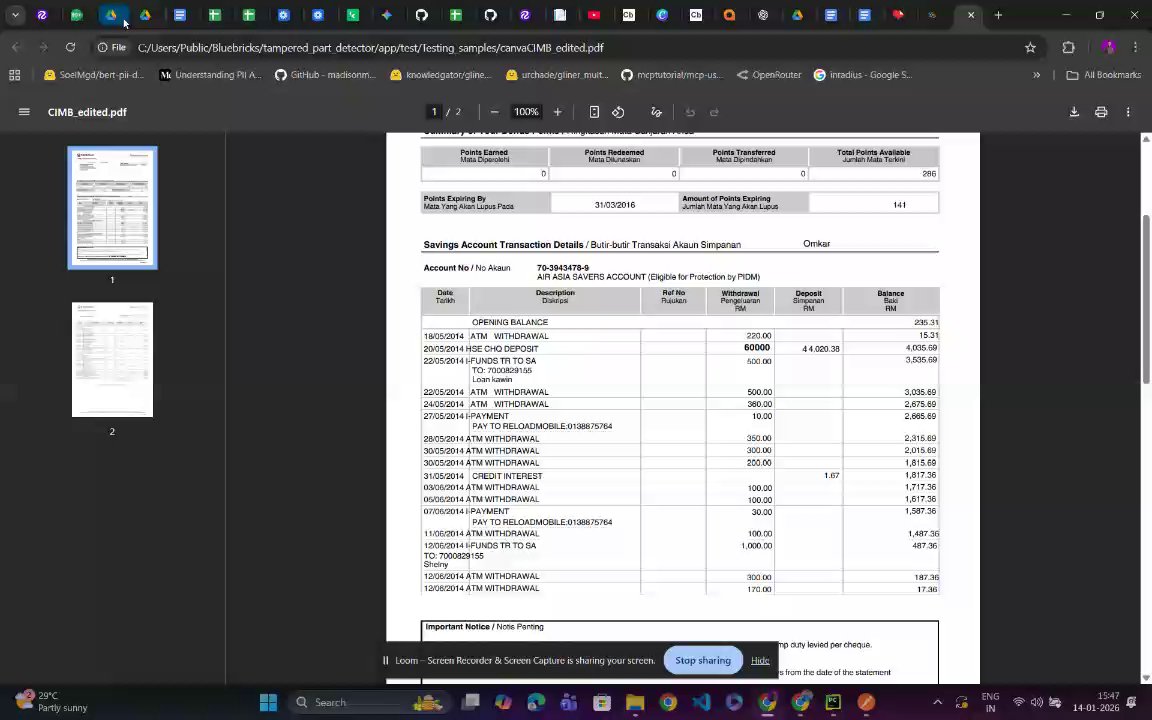Download the CIMB_edited.pdf file
The image size is (1152, 720).
pyautogui.click(x=1073, y=112)
